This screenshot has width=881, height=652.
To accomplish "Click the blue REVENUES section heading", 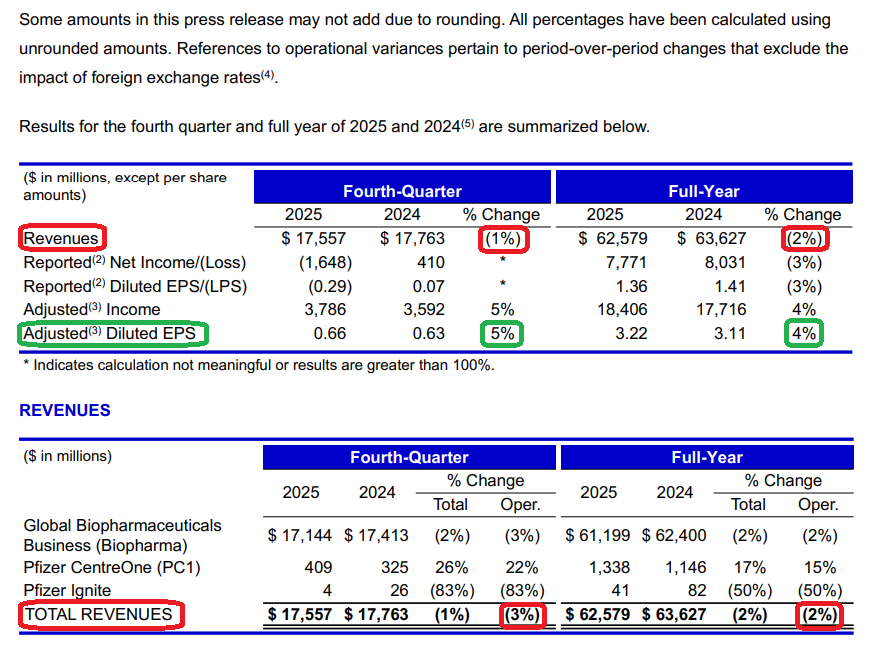I will (x=65, y=410).
